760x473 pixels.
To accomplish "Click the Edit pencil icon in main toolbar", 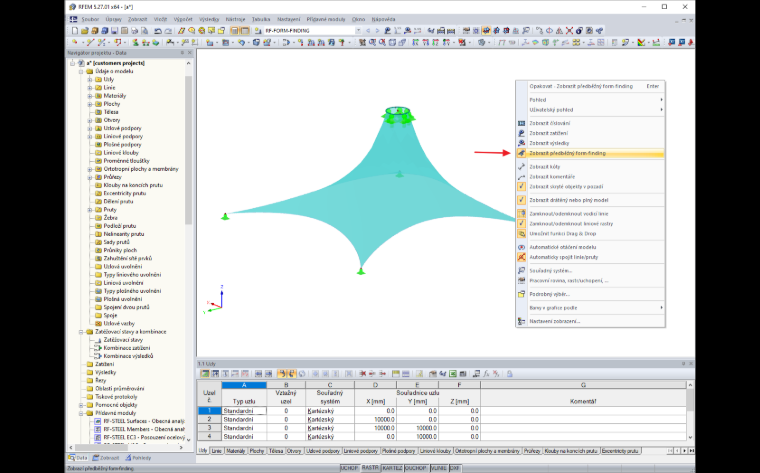I will (x=181, y=31).
